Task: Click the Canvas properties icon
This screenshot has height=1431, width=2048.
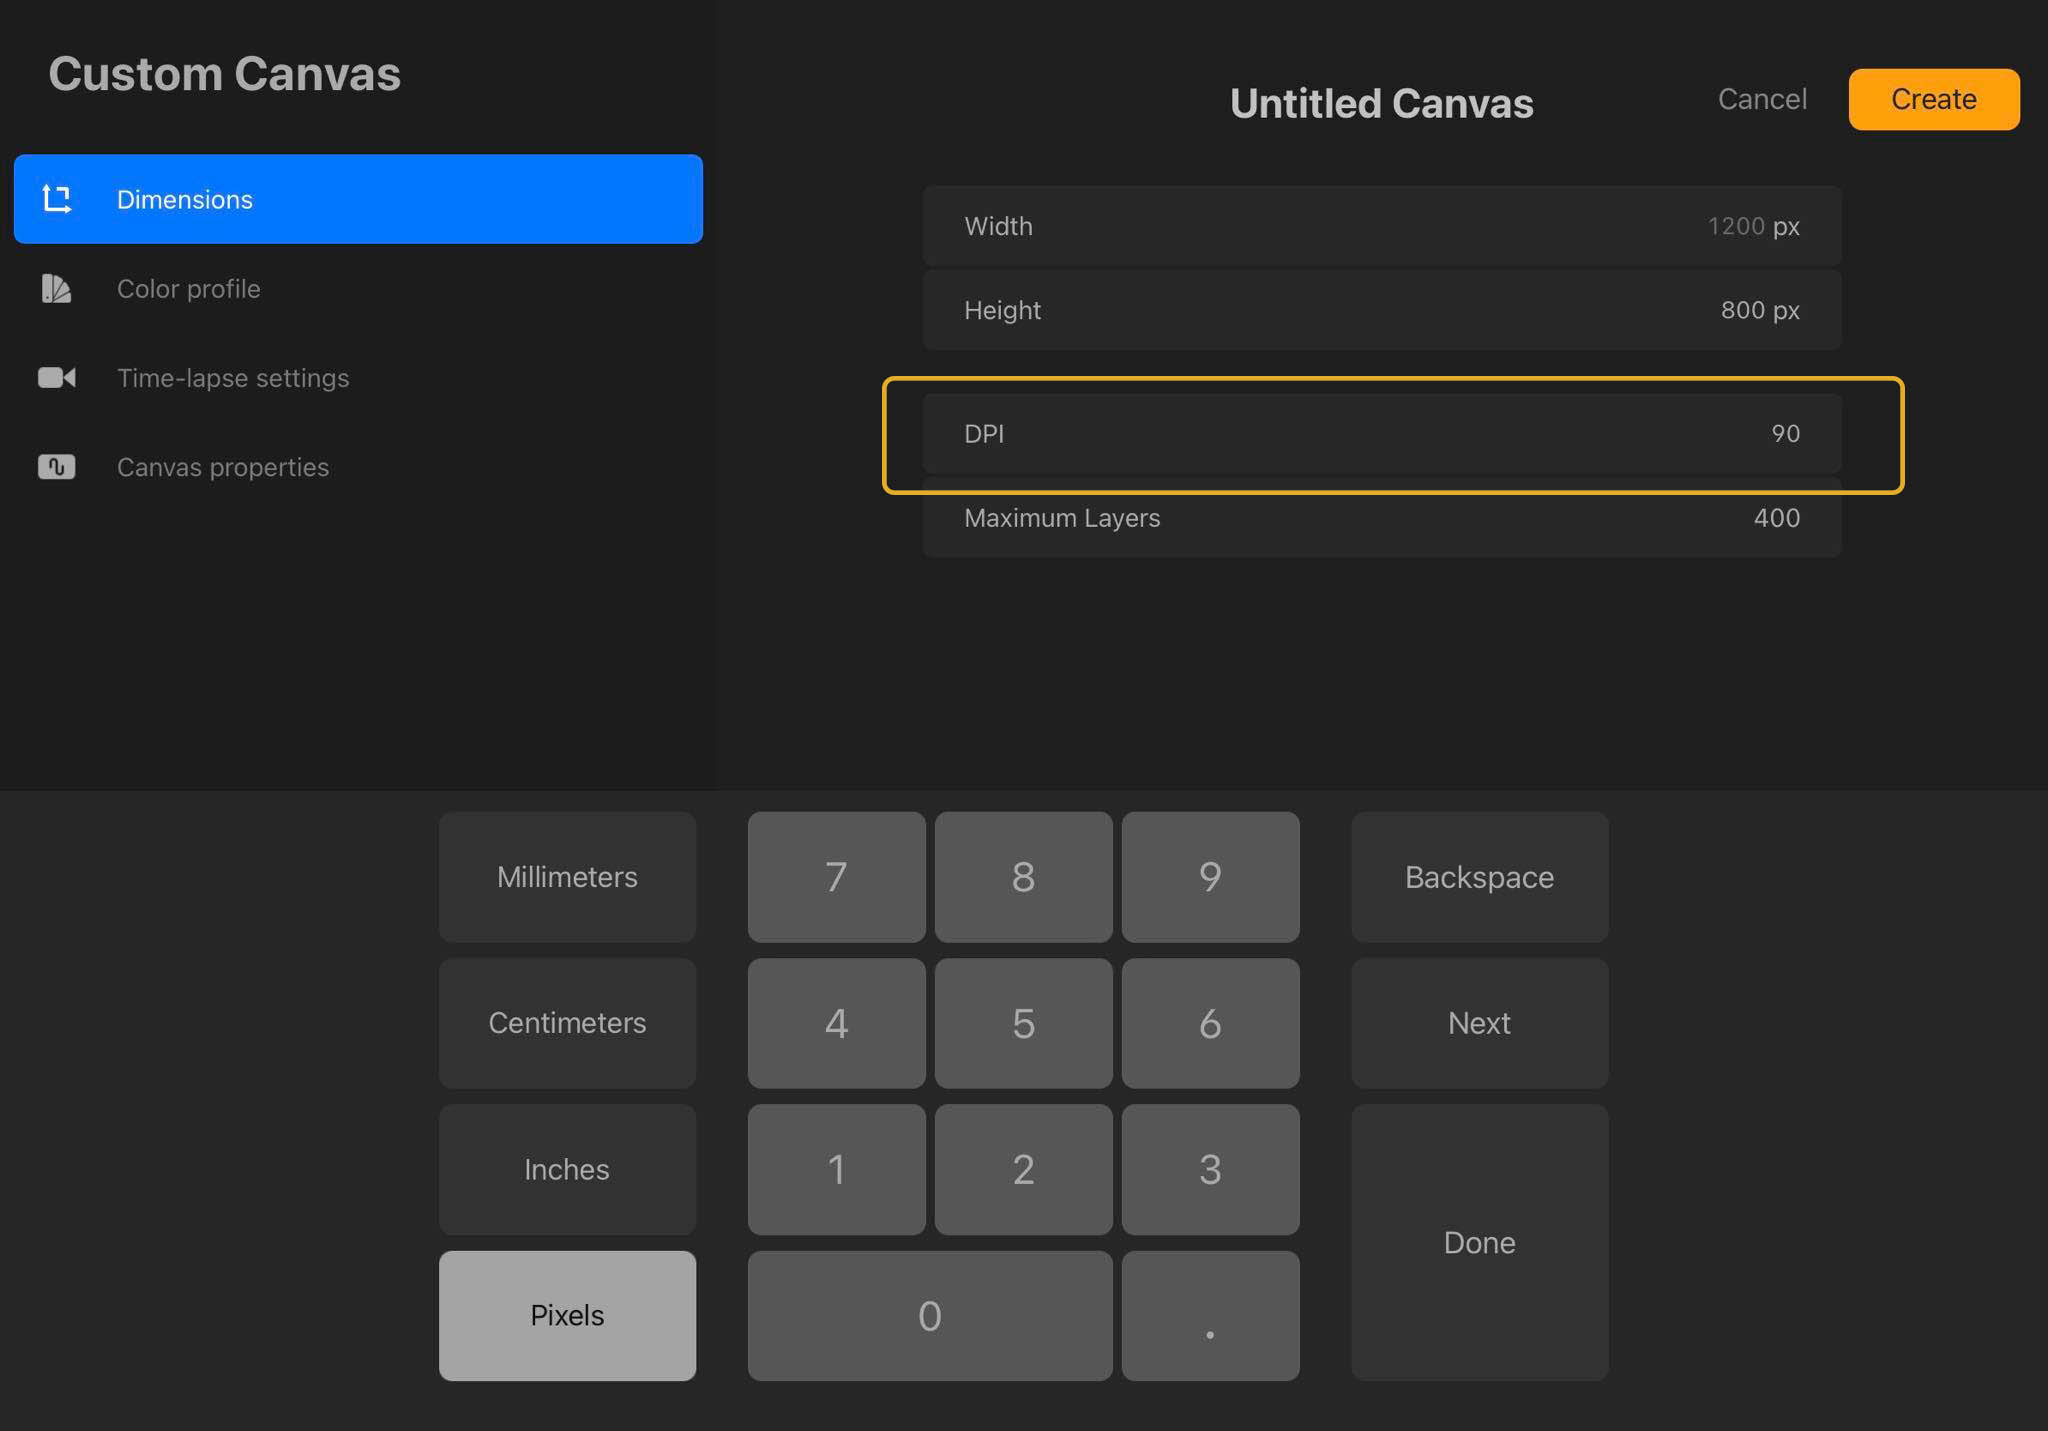Action: coord(57,467)
